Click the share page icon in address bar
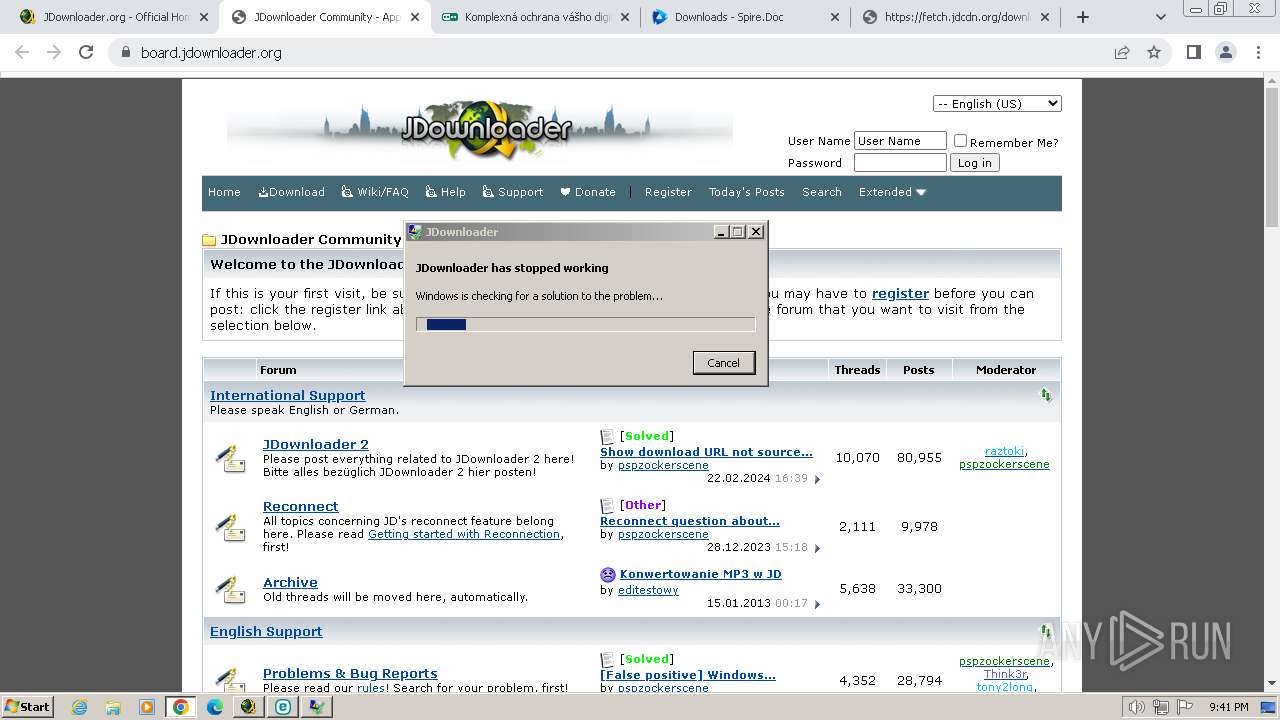1280x720 pixels. 1122,52
